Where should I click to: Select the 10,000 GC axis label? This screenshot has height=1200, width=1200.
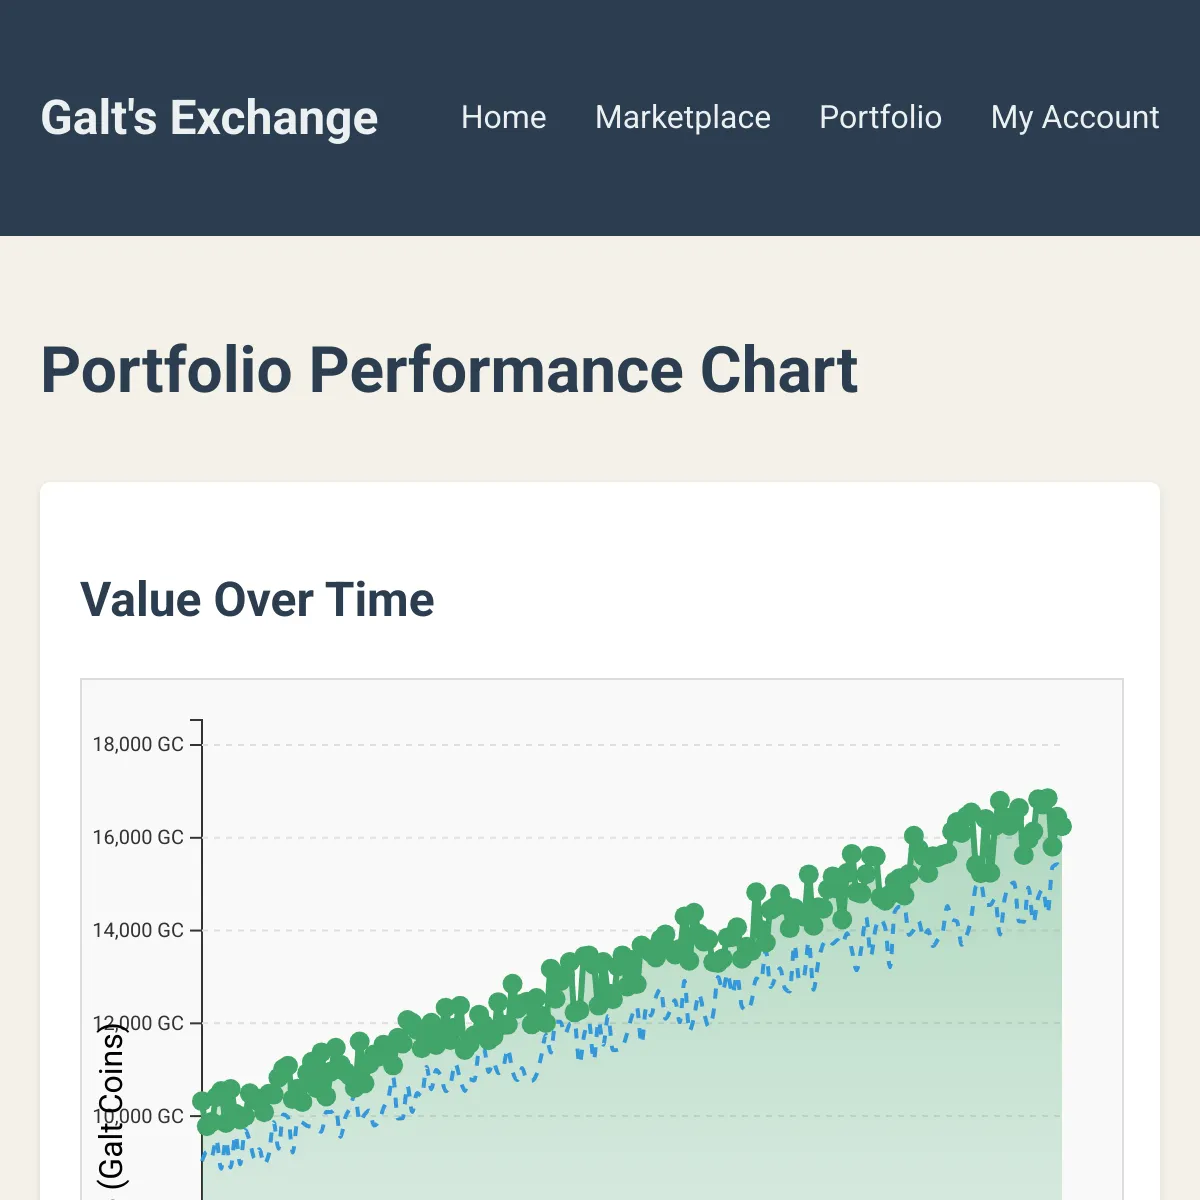[138, 1117]
